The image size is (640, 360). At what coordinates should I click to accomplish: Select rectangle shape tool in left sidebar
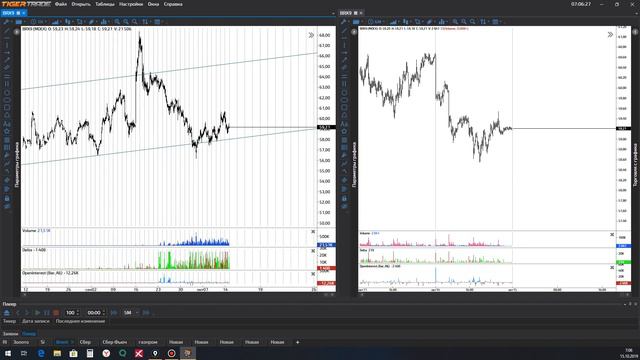tap(7, 108)
